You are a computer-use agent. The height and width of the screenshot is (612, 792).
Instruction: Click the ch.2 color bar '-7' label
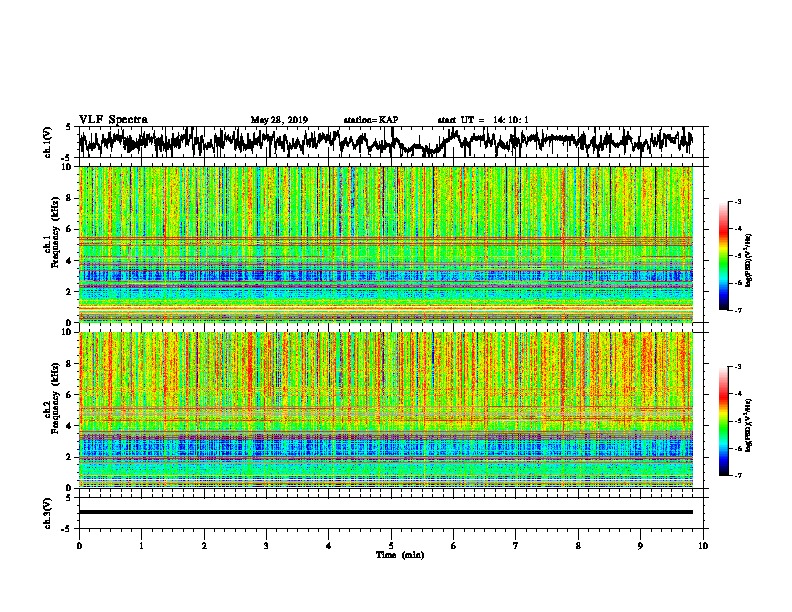pos(737,476)
